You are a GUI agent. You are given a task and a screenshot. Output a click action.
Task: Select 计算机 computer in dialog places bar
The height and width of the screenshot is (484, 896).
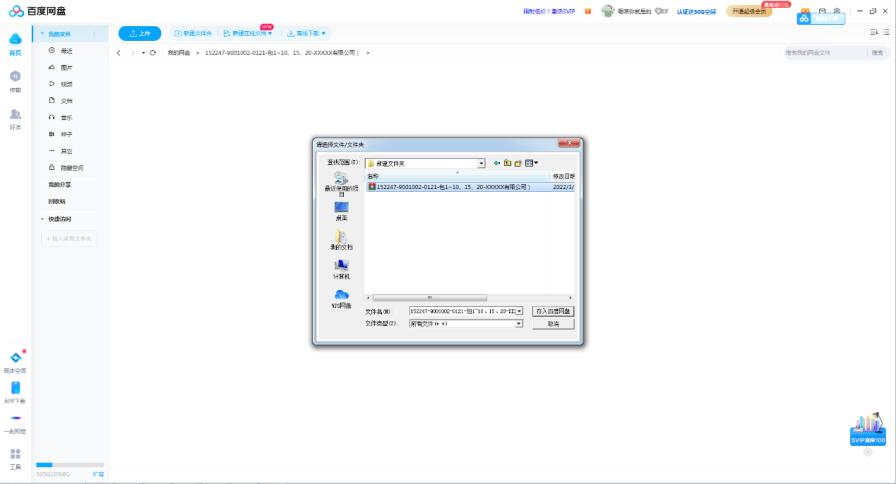point(341,269)
